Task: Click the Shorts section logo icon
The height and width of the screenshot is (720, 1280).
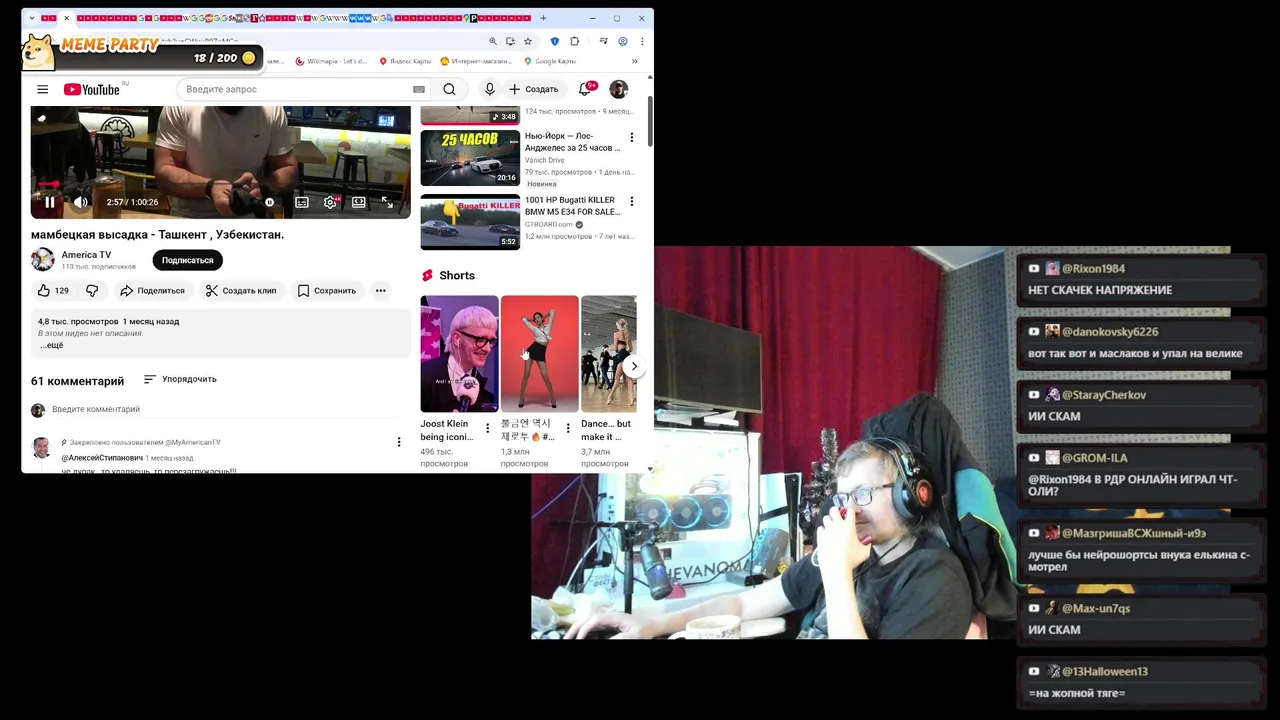Action: tap(428, 275)
